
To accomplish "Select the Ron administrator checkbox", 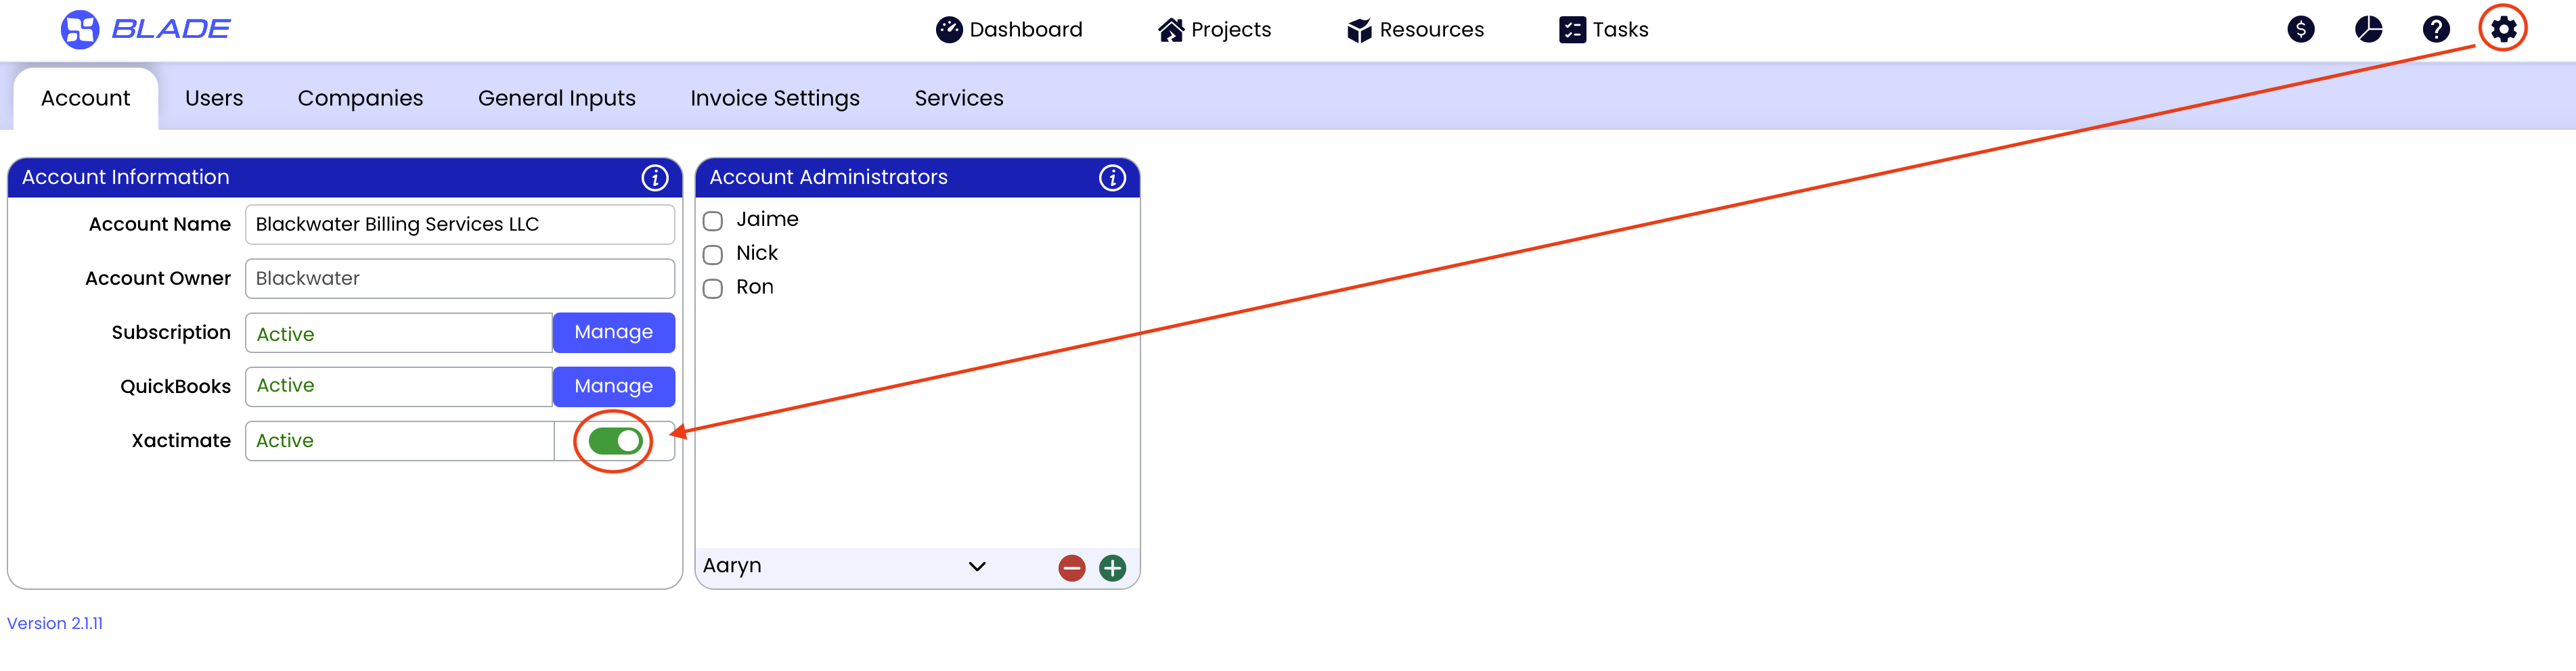I will tap(713, 289).
